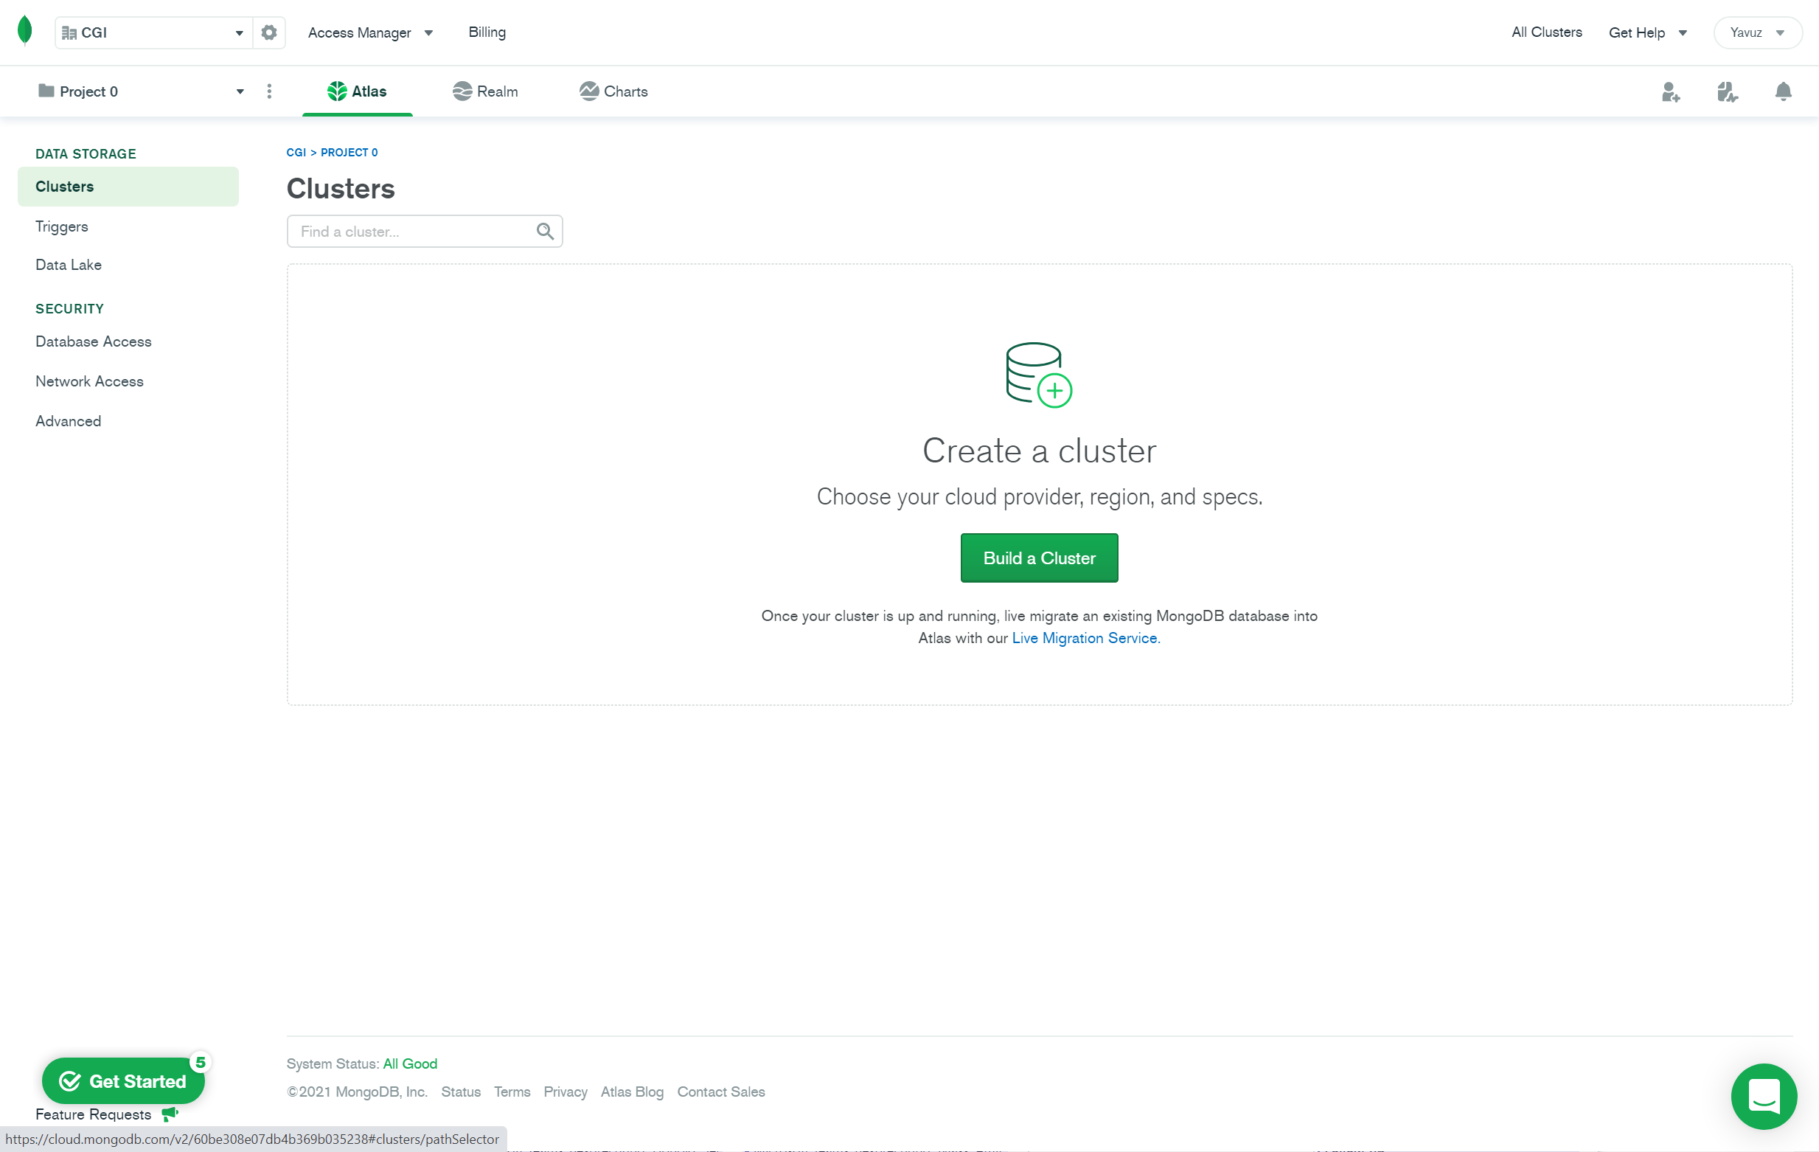Open the project activity feed icon
This screenshot has width=1819, height=1152.
click(x=1727, y=92)
